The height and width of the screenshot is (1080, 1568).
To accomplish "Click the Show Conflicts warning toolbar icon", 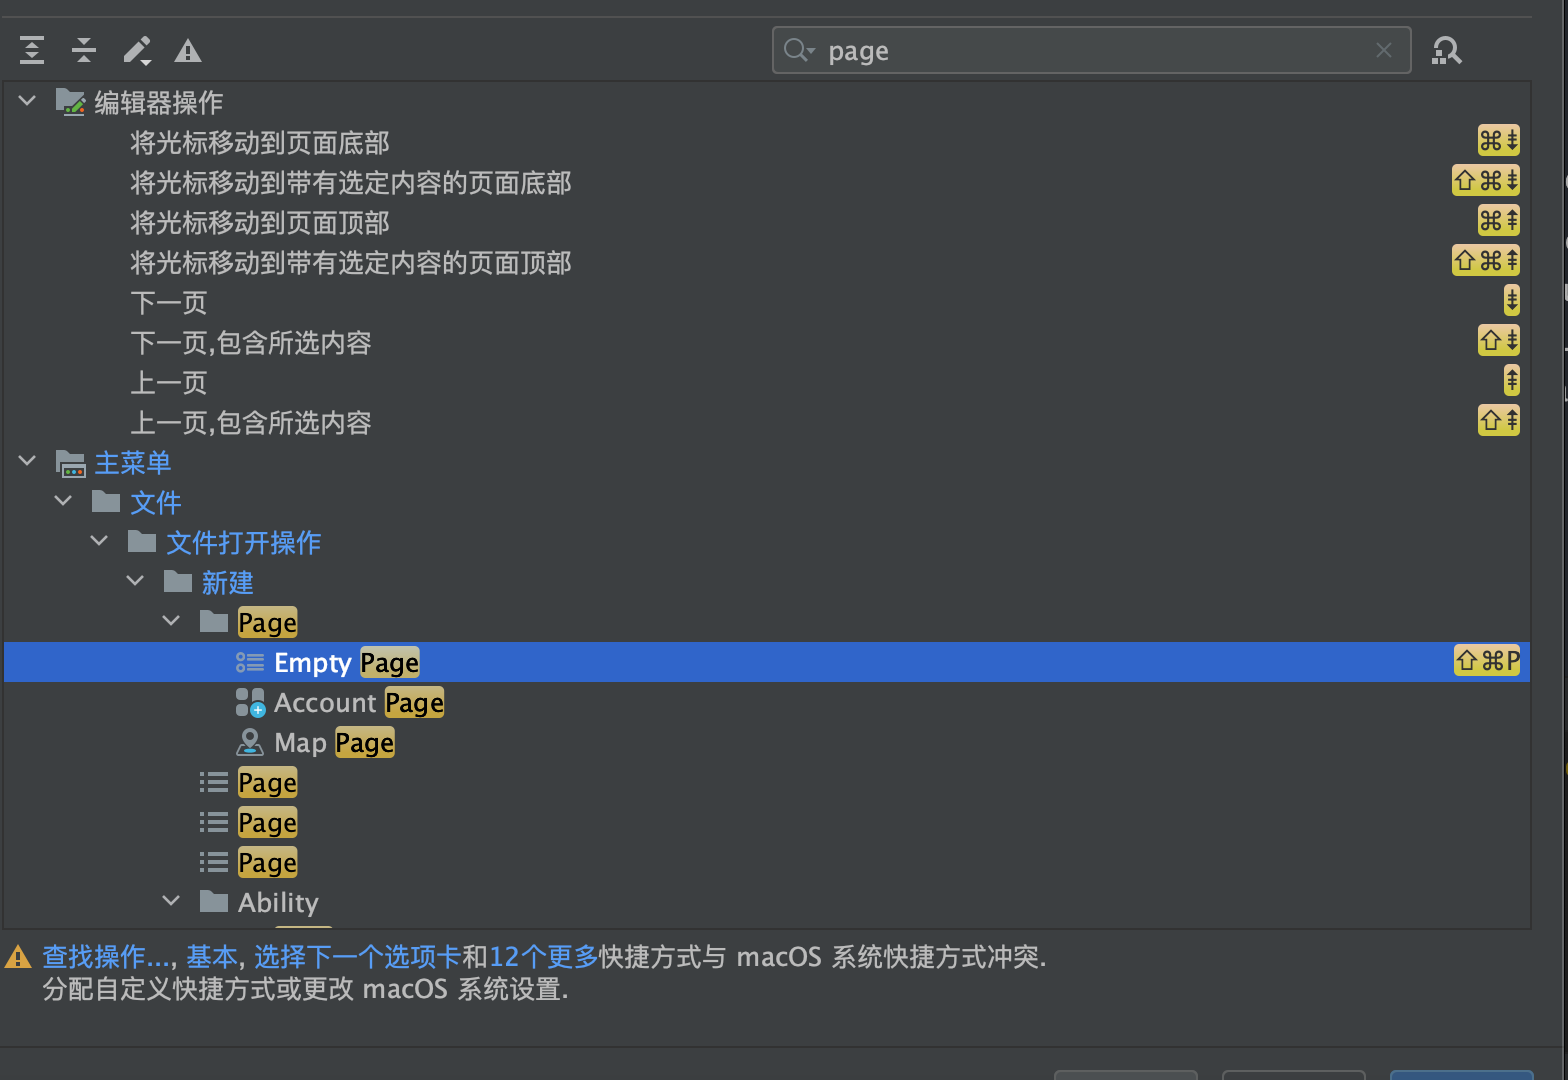I will click(188, 50).
